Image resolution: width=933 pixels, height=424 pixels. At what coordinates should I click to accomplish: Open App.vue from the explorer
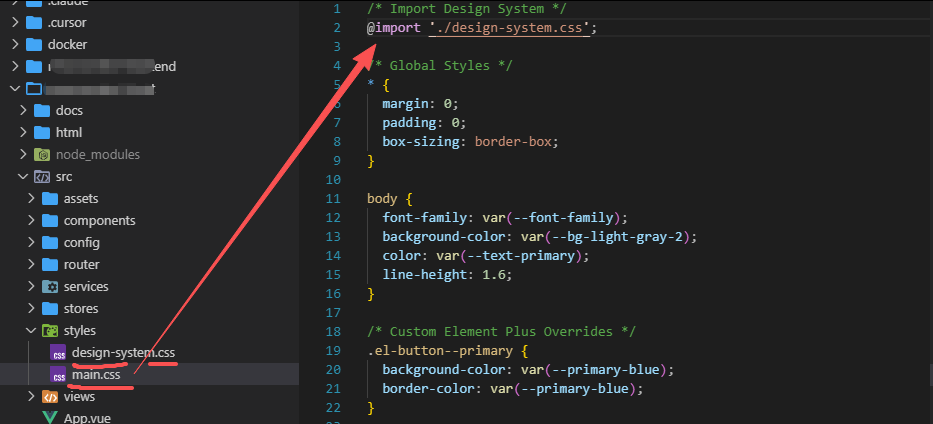click(x=87, y=417)
